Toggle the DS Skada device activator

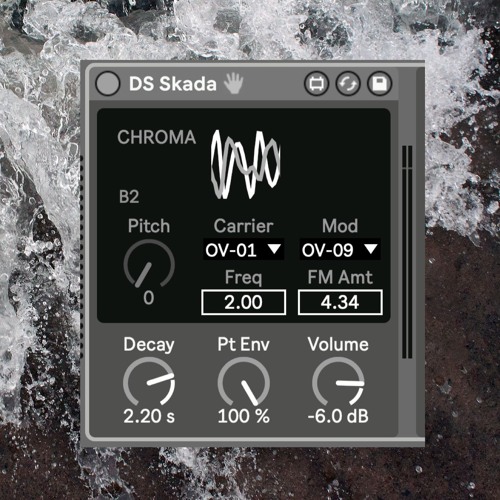107,83
